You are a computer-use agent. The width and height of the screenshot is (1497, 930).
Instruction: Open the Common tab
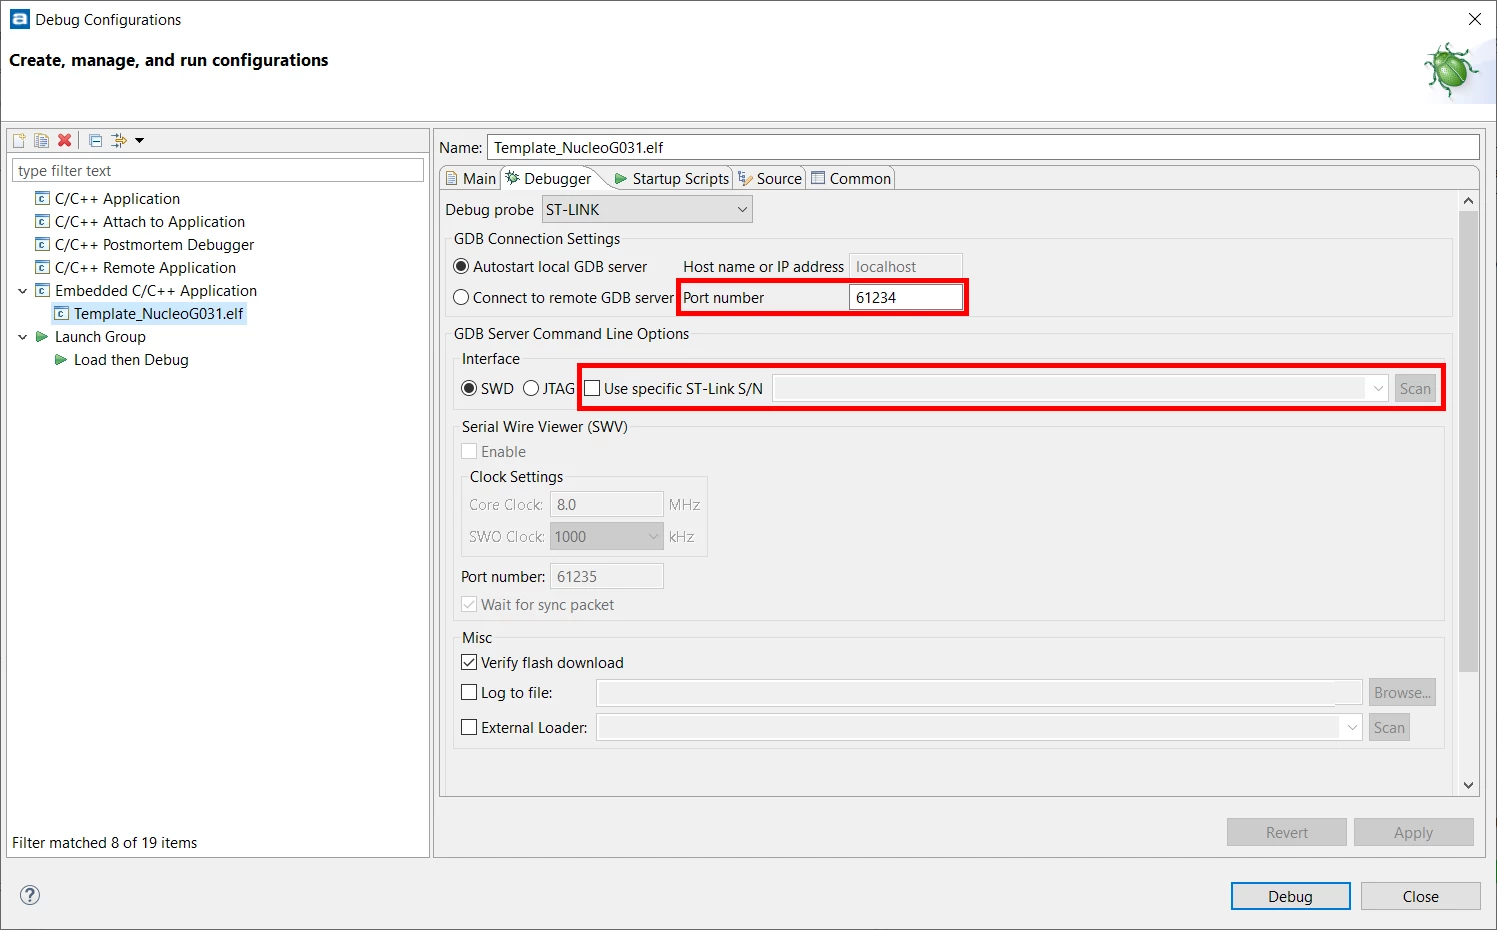(x=851, y=178)
